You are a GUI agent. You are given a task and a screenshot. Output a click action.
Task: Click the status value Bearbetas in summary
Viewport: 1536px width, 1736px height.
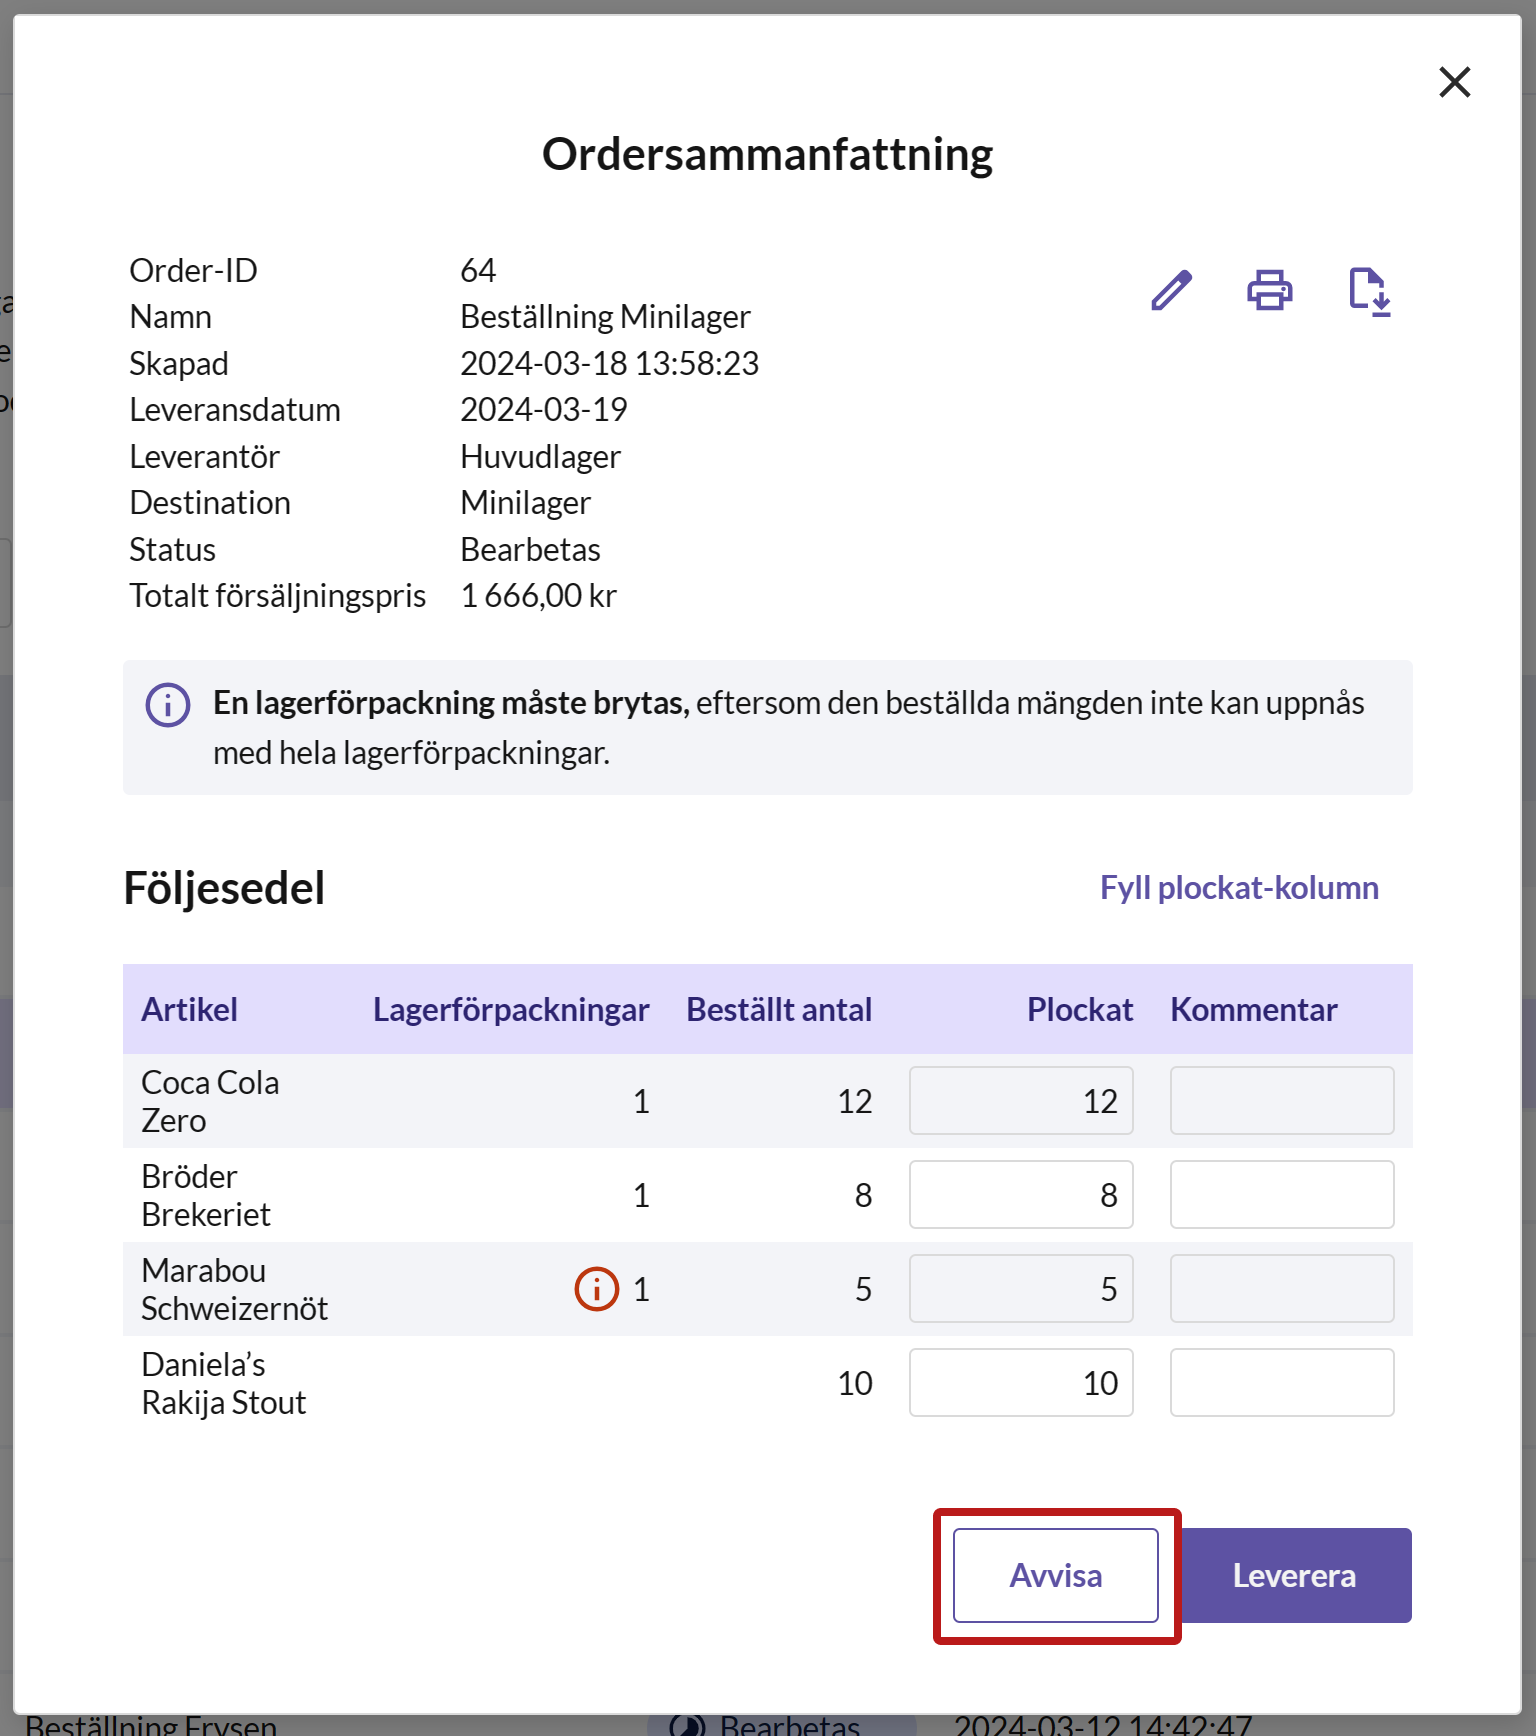530,549
